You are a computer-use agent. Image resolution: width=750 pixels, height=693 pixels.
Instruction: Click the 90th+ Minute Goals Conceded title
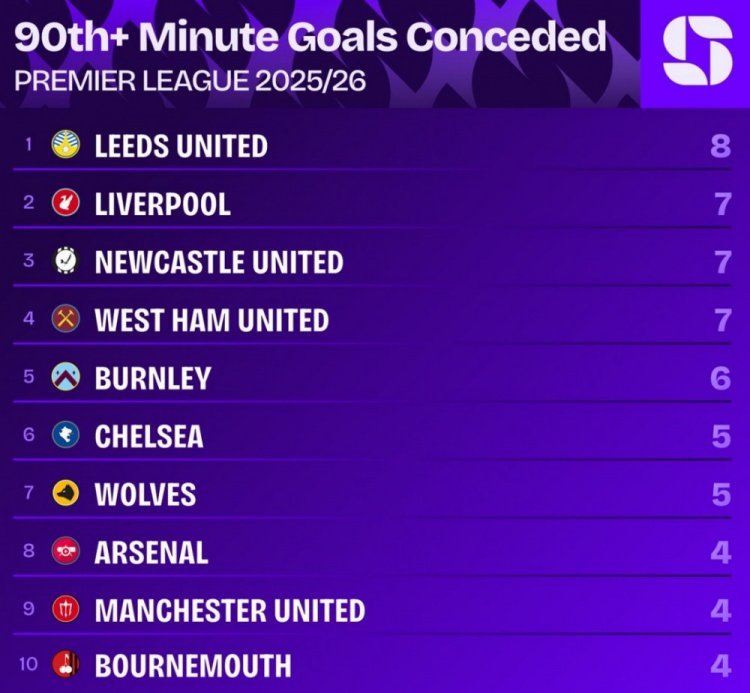coord(310,38)
